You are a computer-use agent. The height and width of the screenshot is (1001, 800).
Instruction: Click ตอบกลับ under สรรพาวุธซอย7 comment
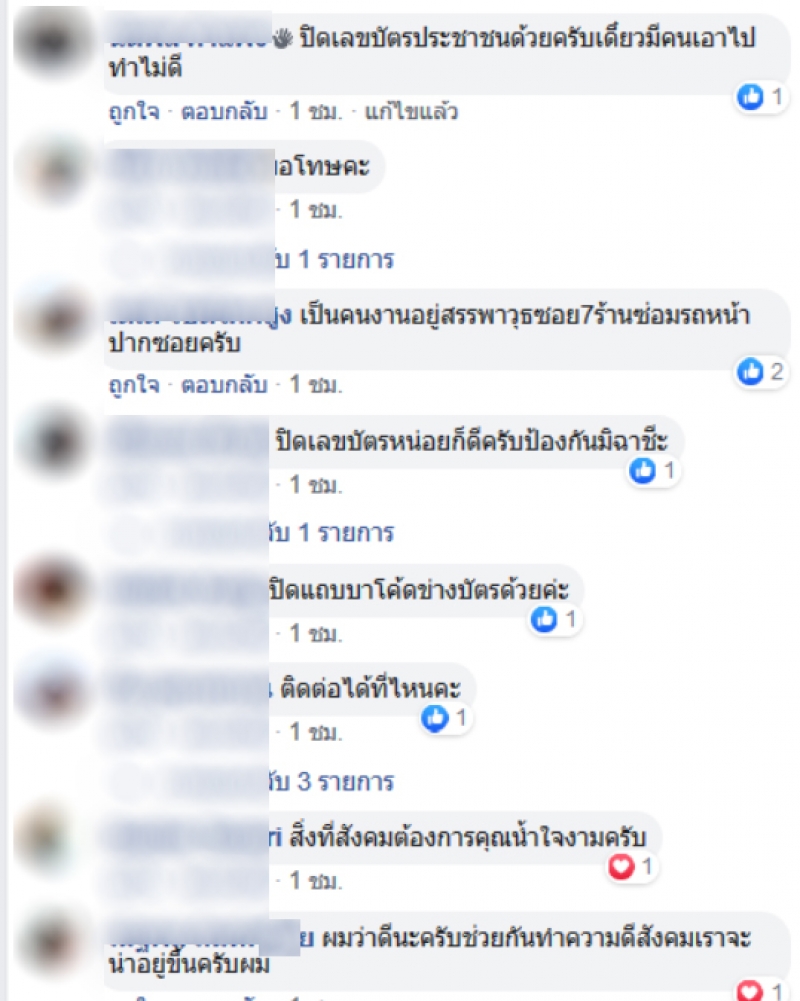(x=224, y=385)
